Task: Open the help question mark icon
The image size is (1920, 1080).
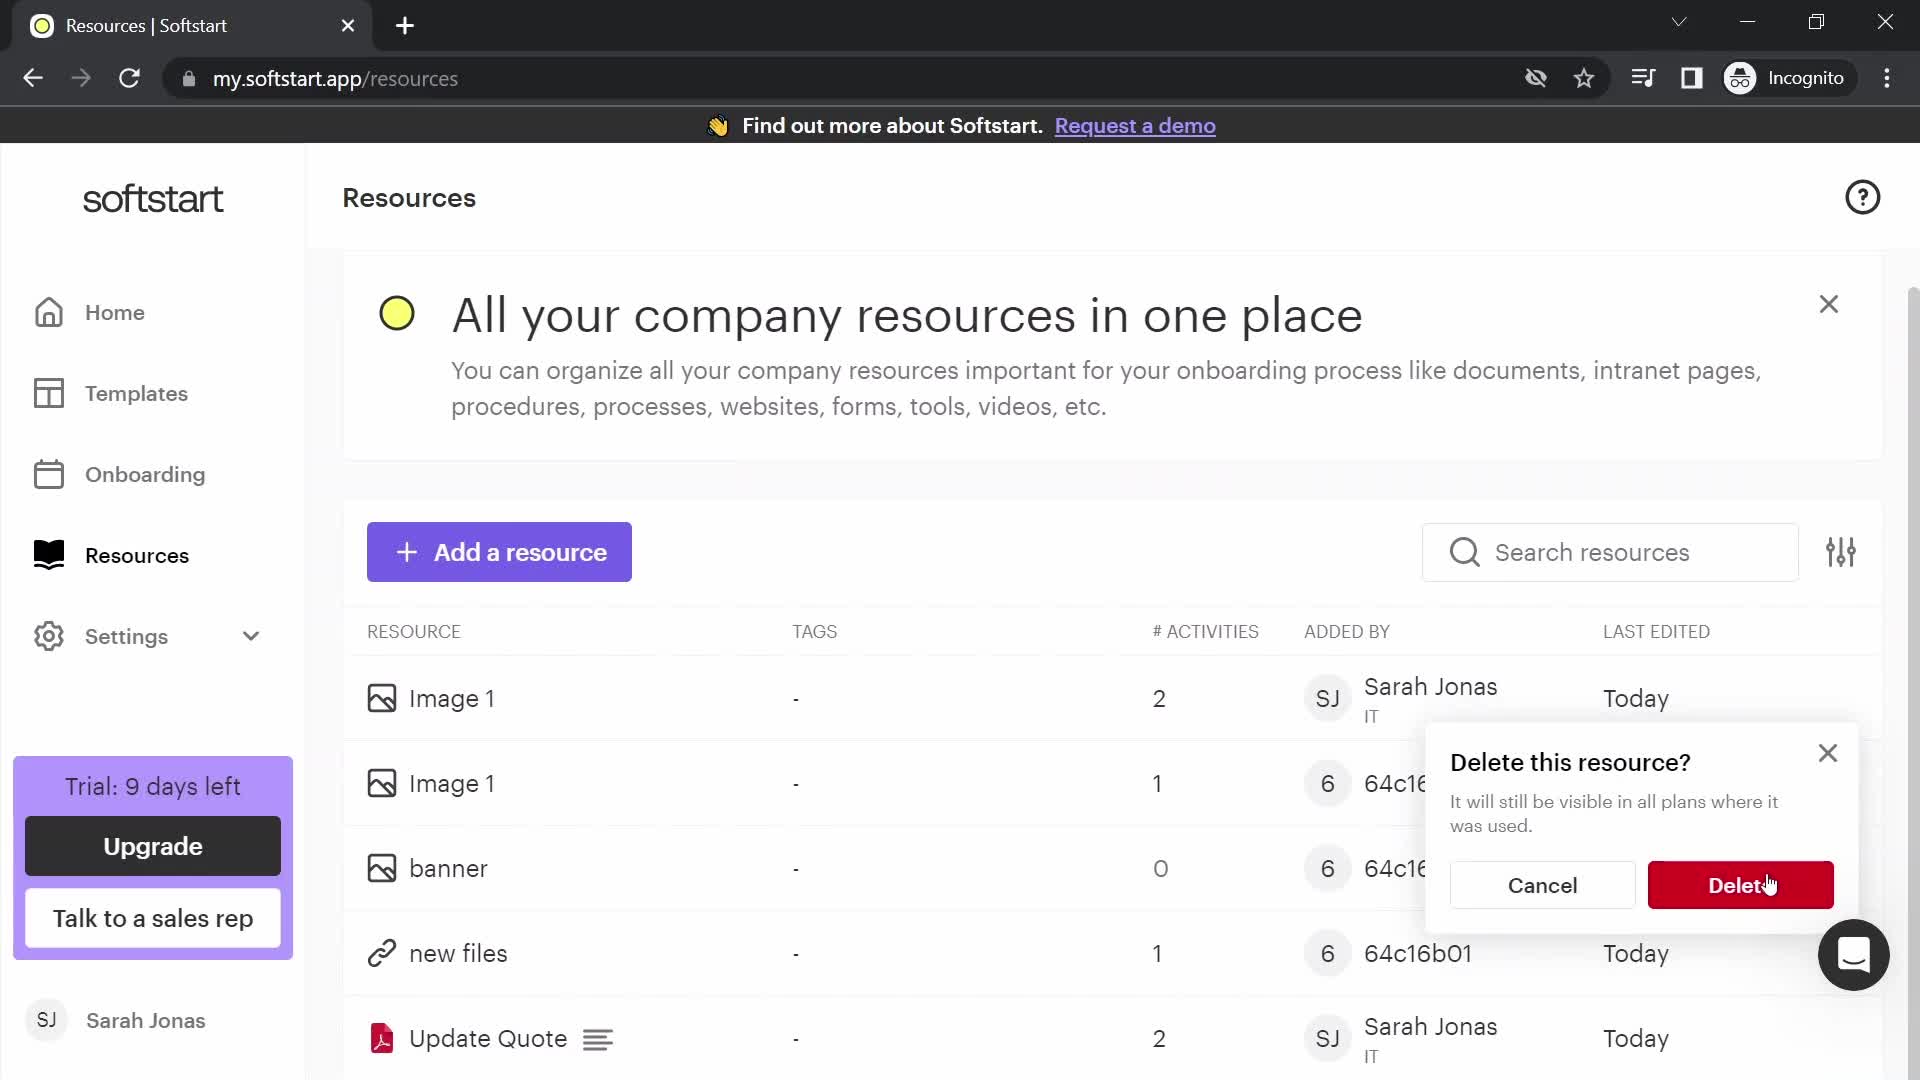Action: click(x=1862, y=197)
